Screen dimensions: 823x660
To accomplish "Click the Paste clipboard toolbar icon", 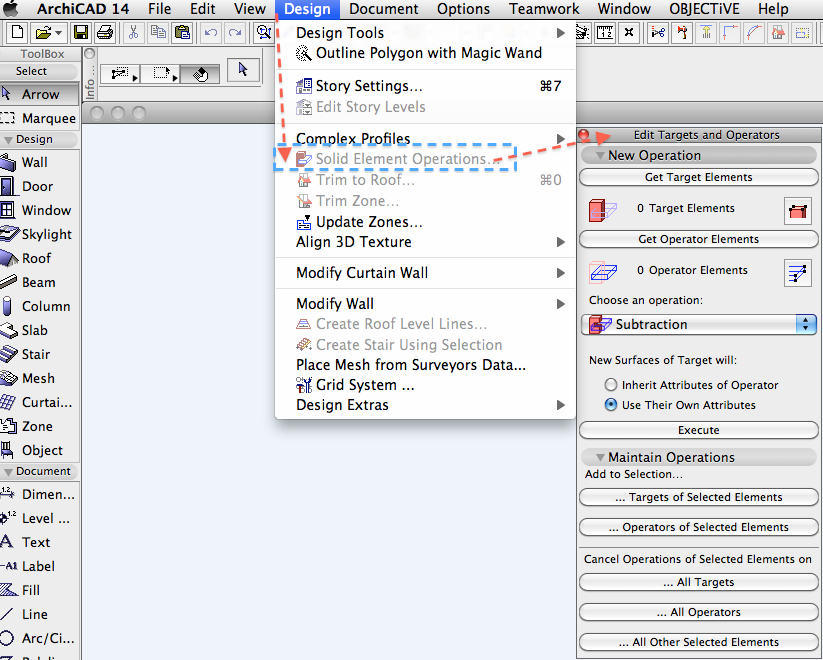I will tap(183, 33).
